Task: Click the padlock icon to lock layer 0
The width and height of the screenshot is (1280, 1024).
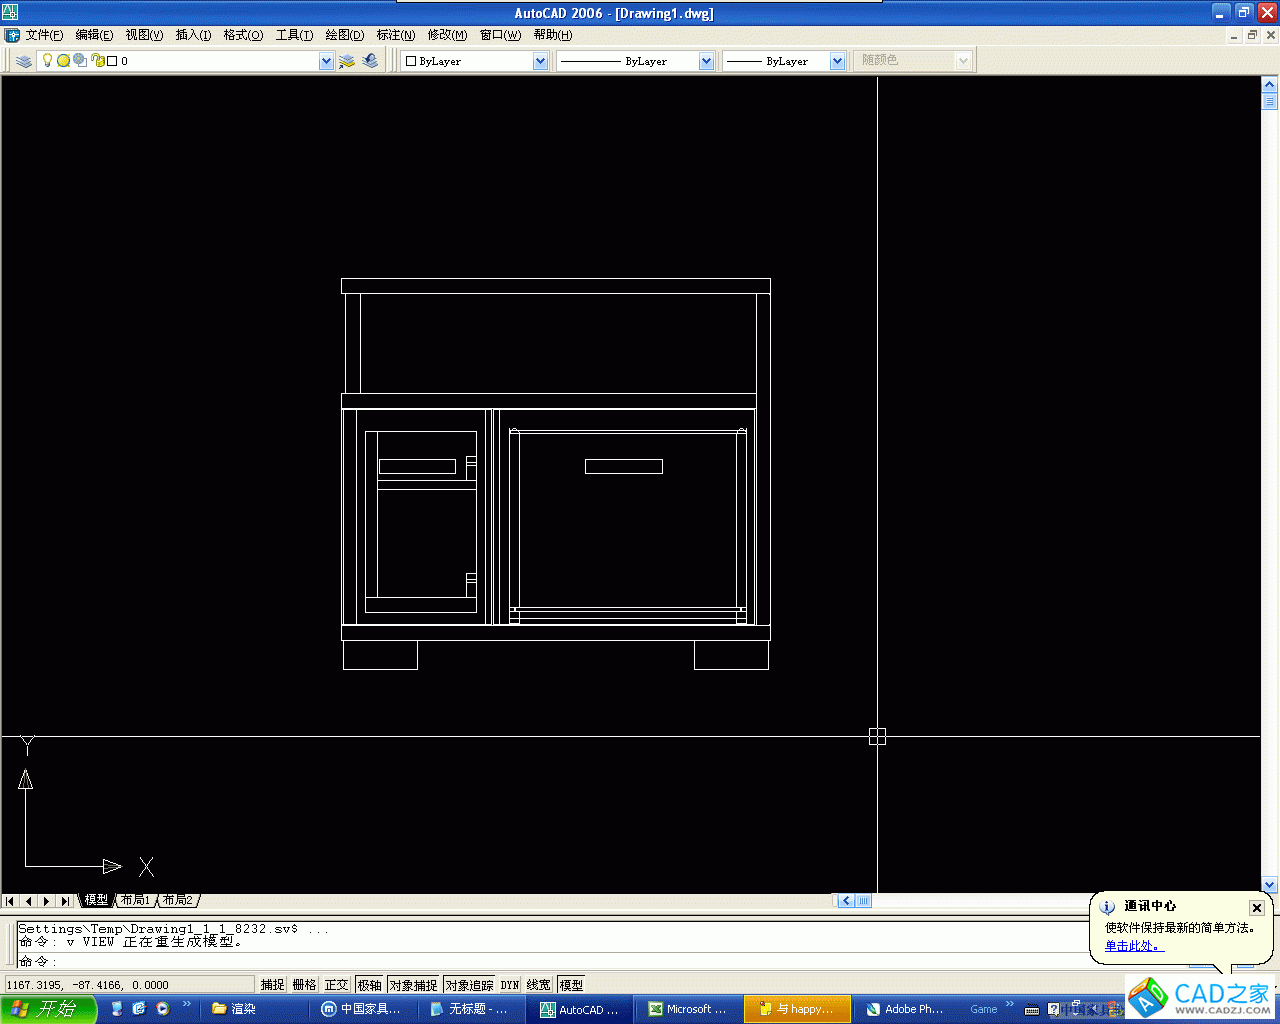Action: (x=97, y=60)
